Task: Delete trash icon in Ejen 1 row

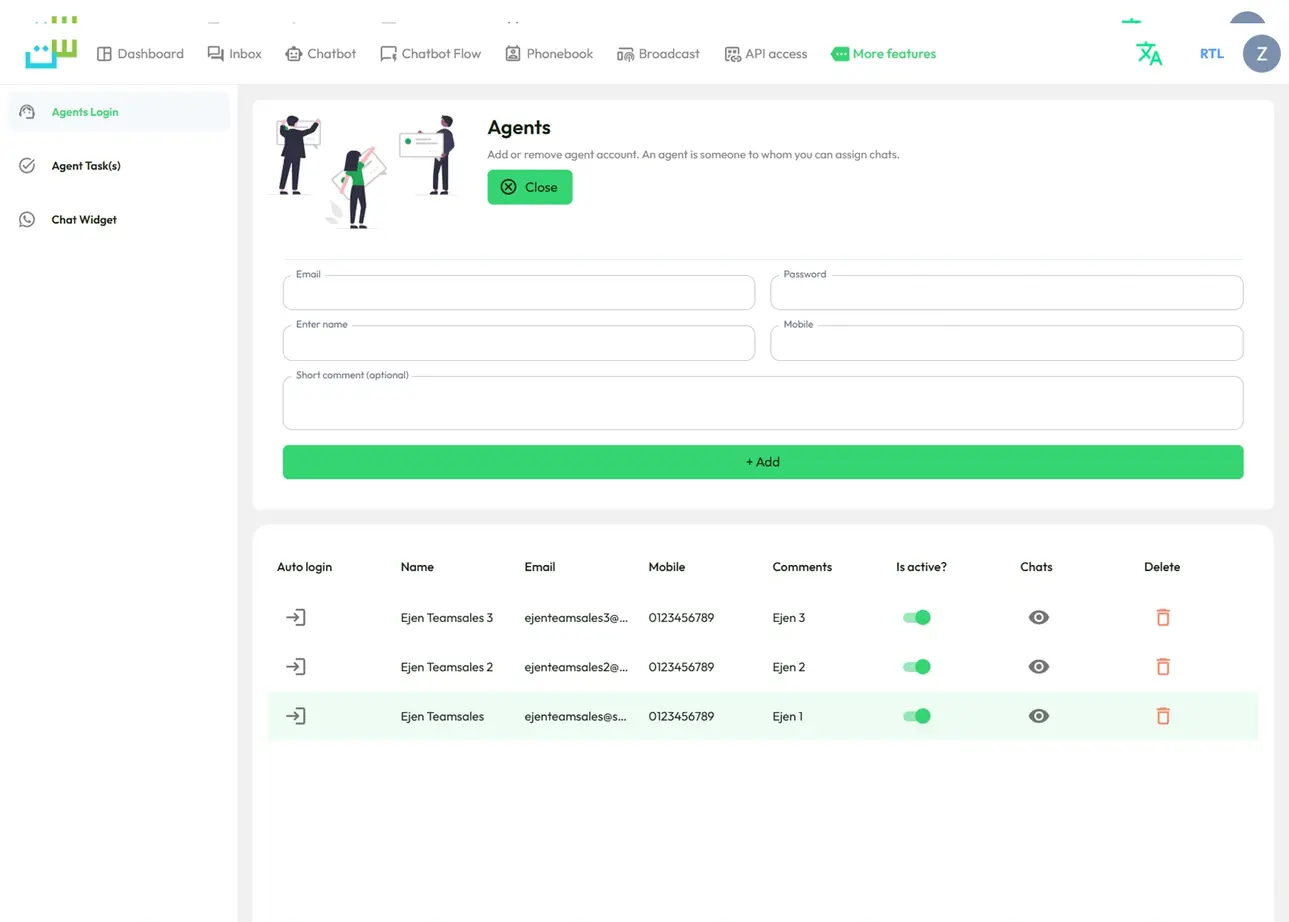Action: pyautogui.click(x=1163, y=716)
